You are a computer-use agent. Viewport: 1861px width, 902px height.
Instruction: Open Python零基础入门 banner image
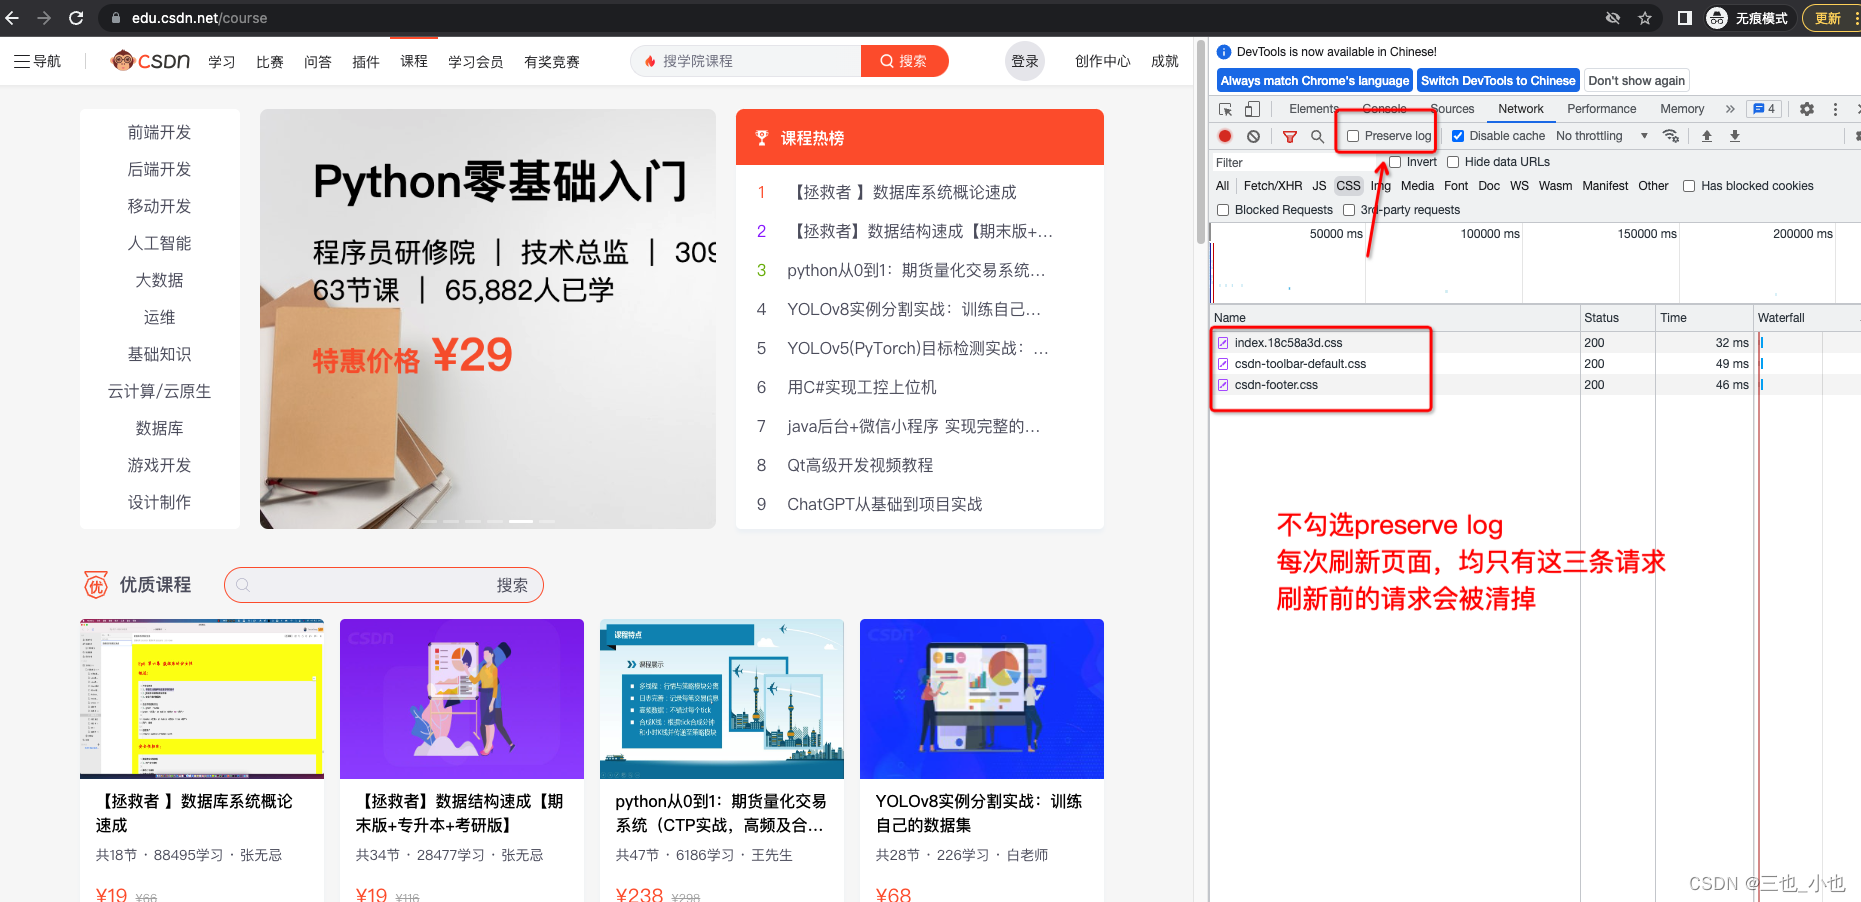pyautogui.click(x=488, y=319)
